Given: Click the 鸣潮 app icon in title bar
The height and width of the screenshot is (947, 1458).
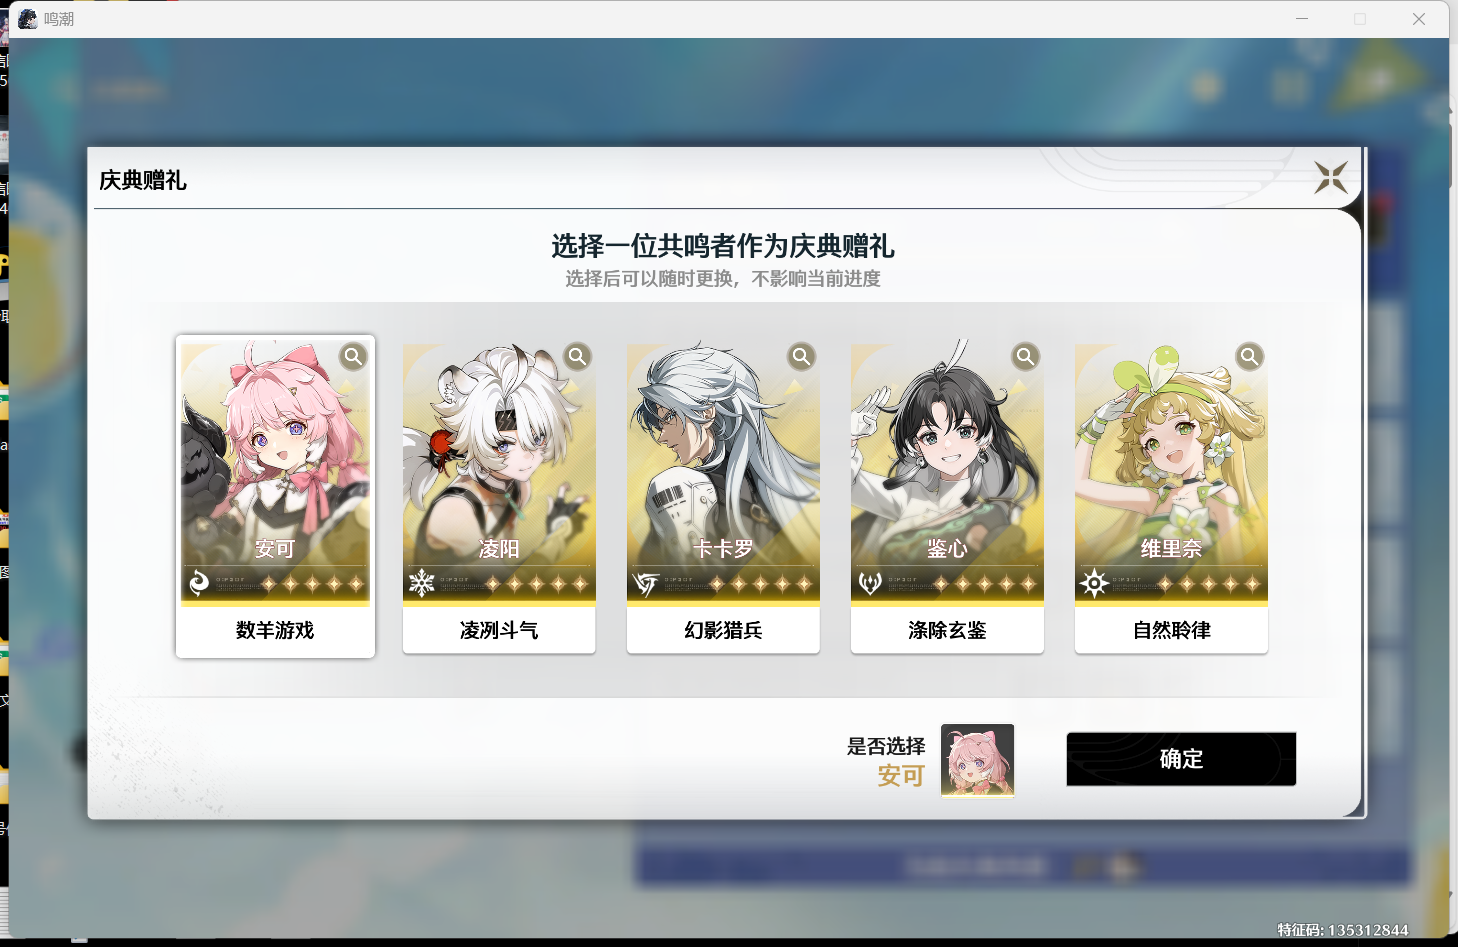Looking at the screenshot, I should (28, 19).
